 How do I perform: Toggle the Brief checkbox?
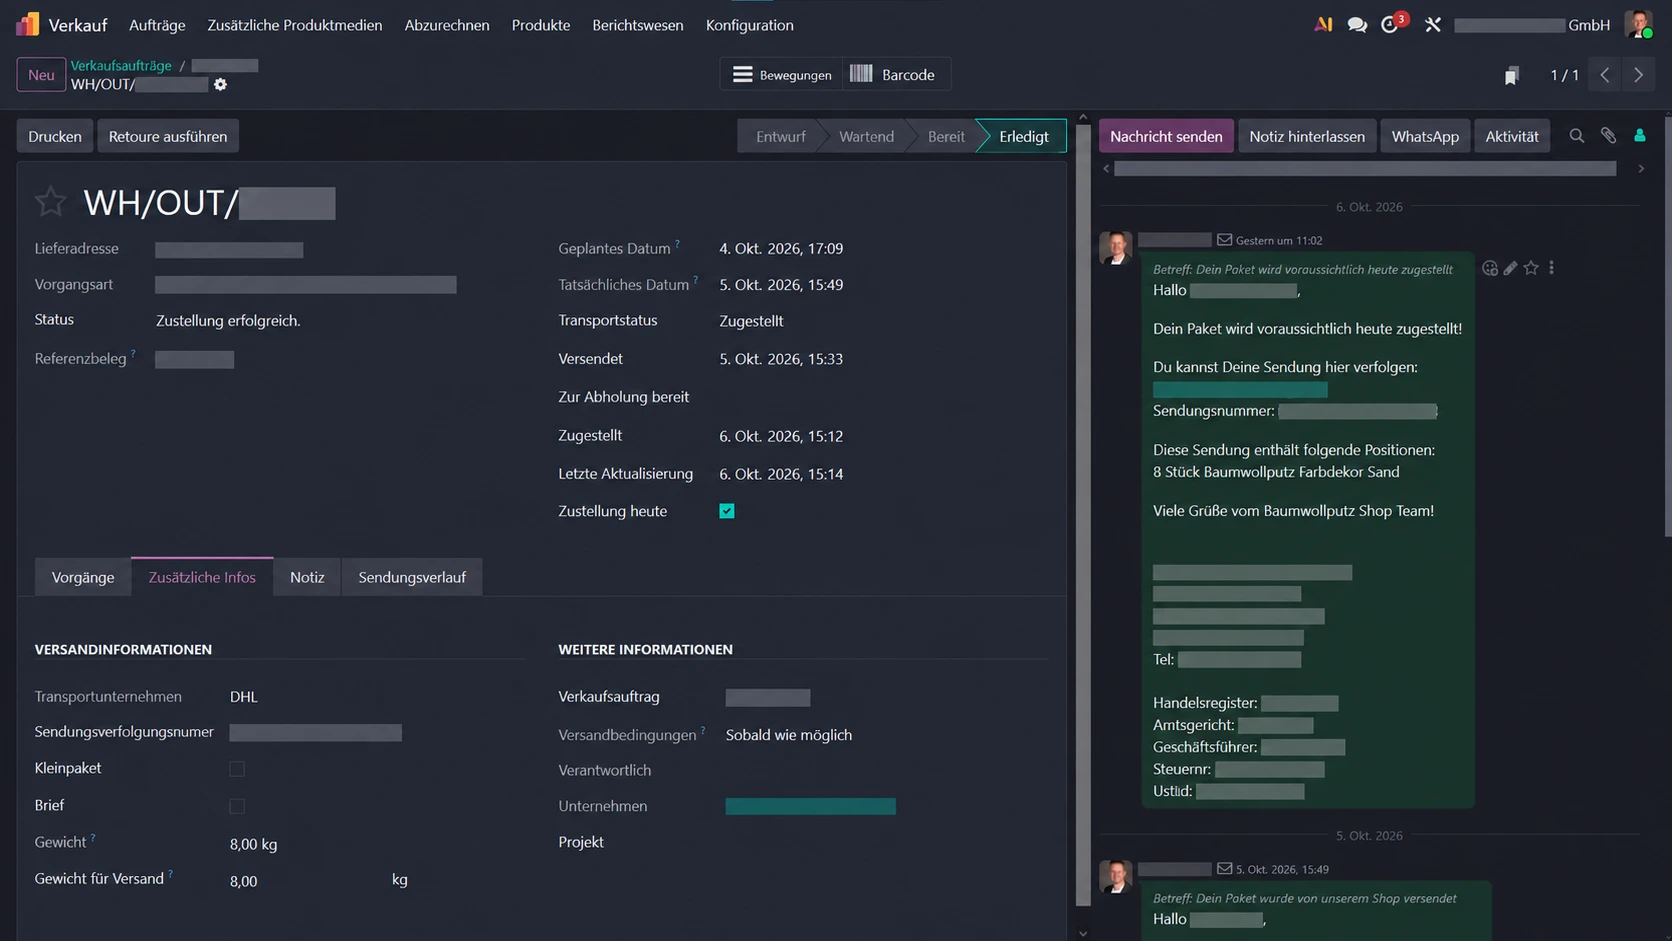(x=237, y=806)
